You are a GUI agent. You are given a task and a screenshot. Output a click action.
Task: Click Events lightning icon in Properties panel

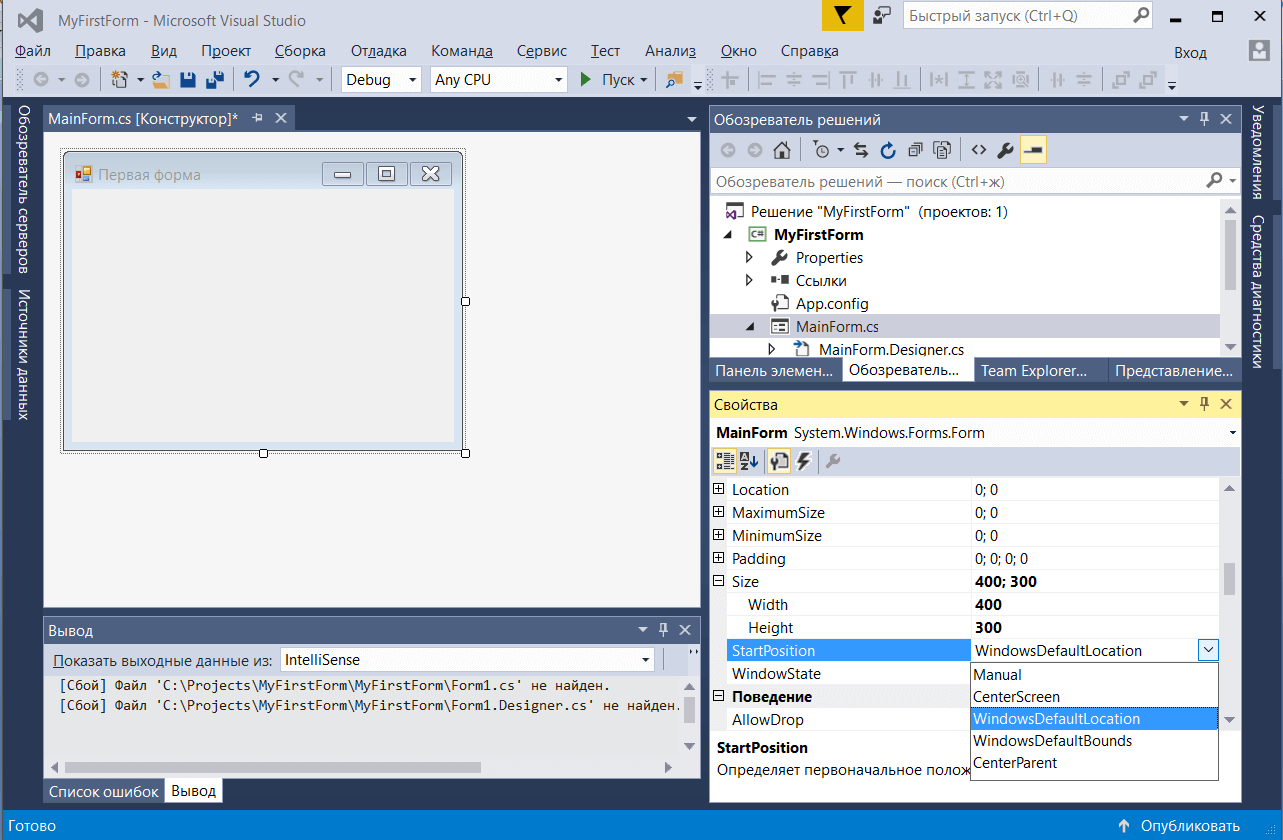pyautogui.click(x=803, y=461)
